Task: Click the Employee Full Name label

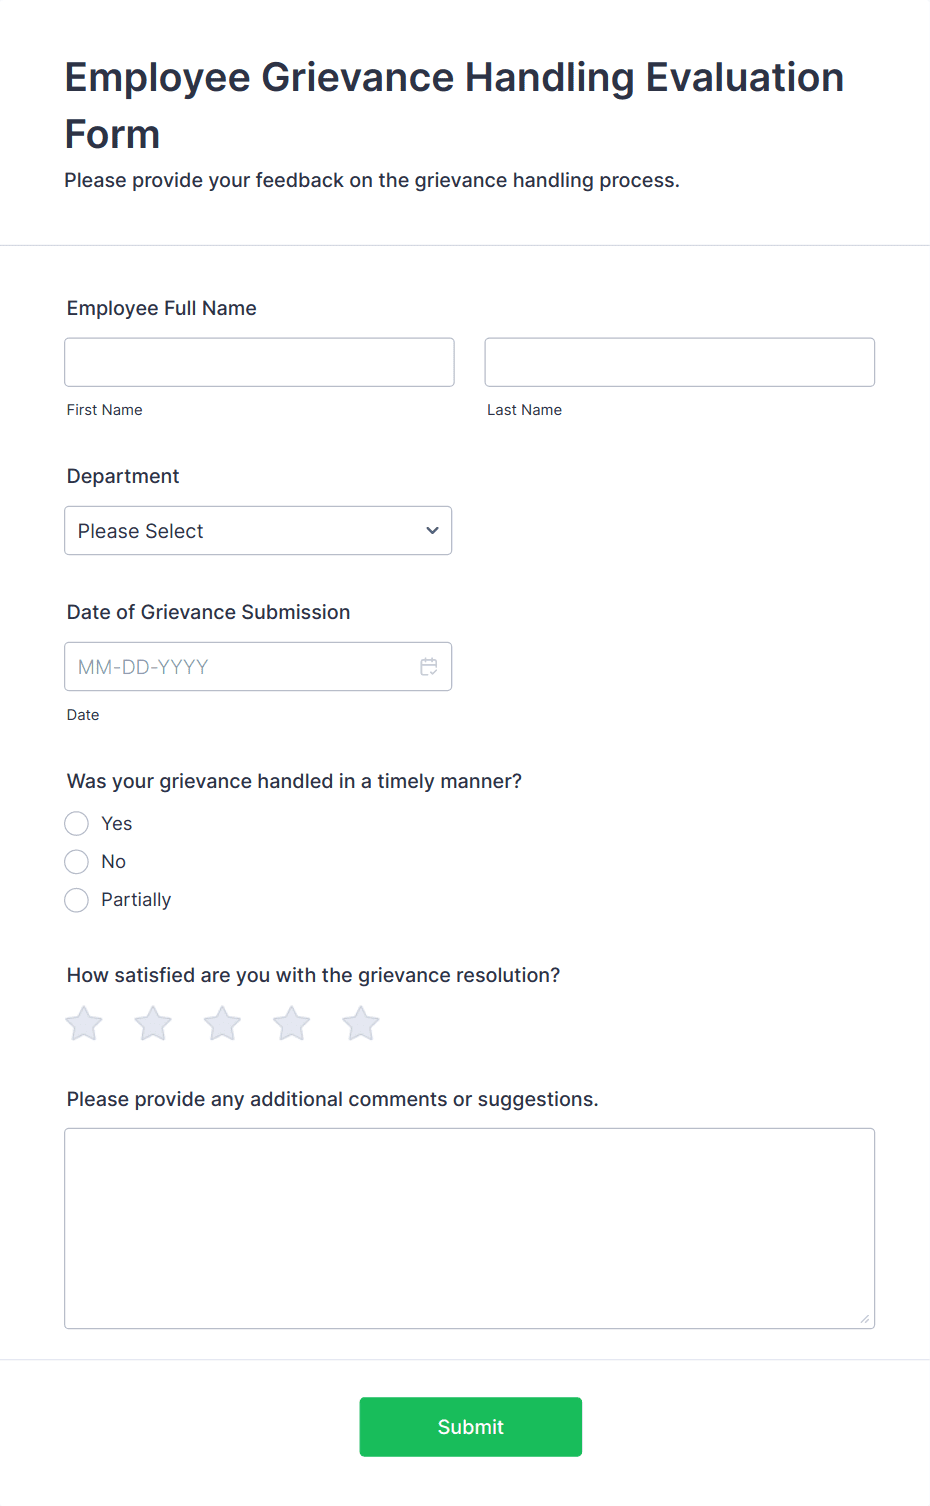Action: [x=161, y=308]
